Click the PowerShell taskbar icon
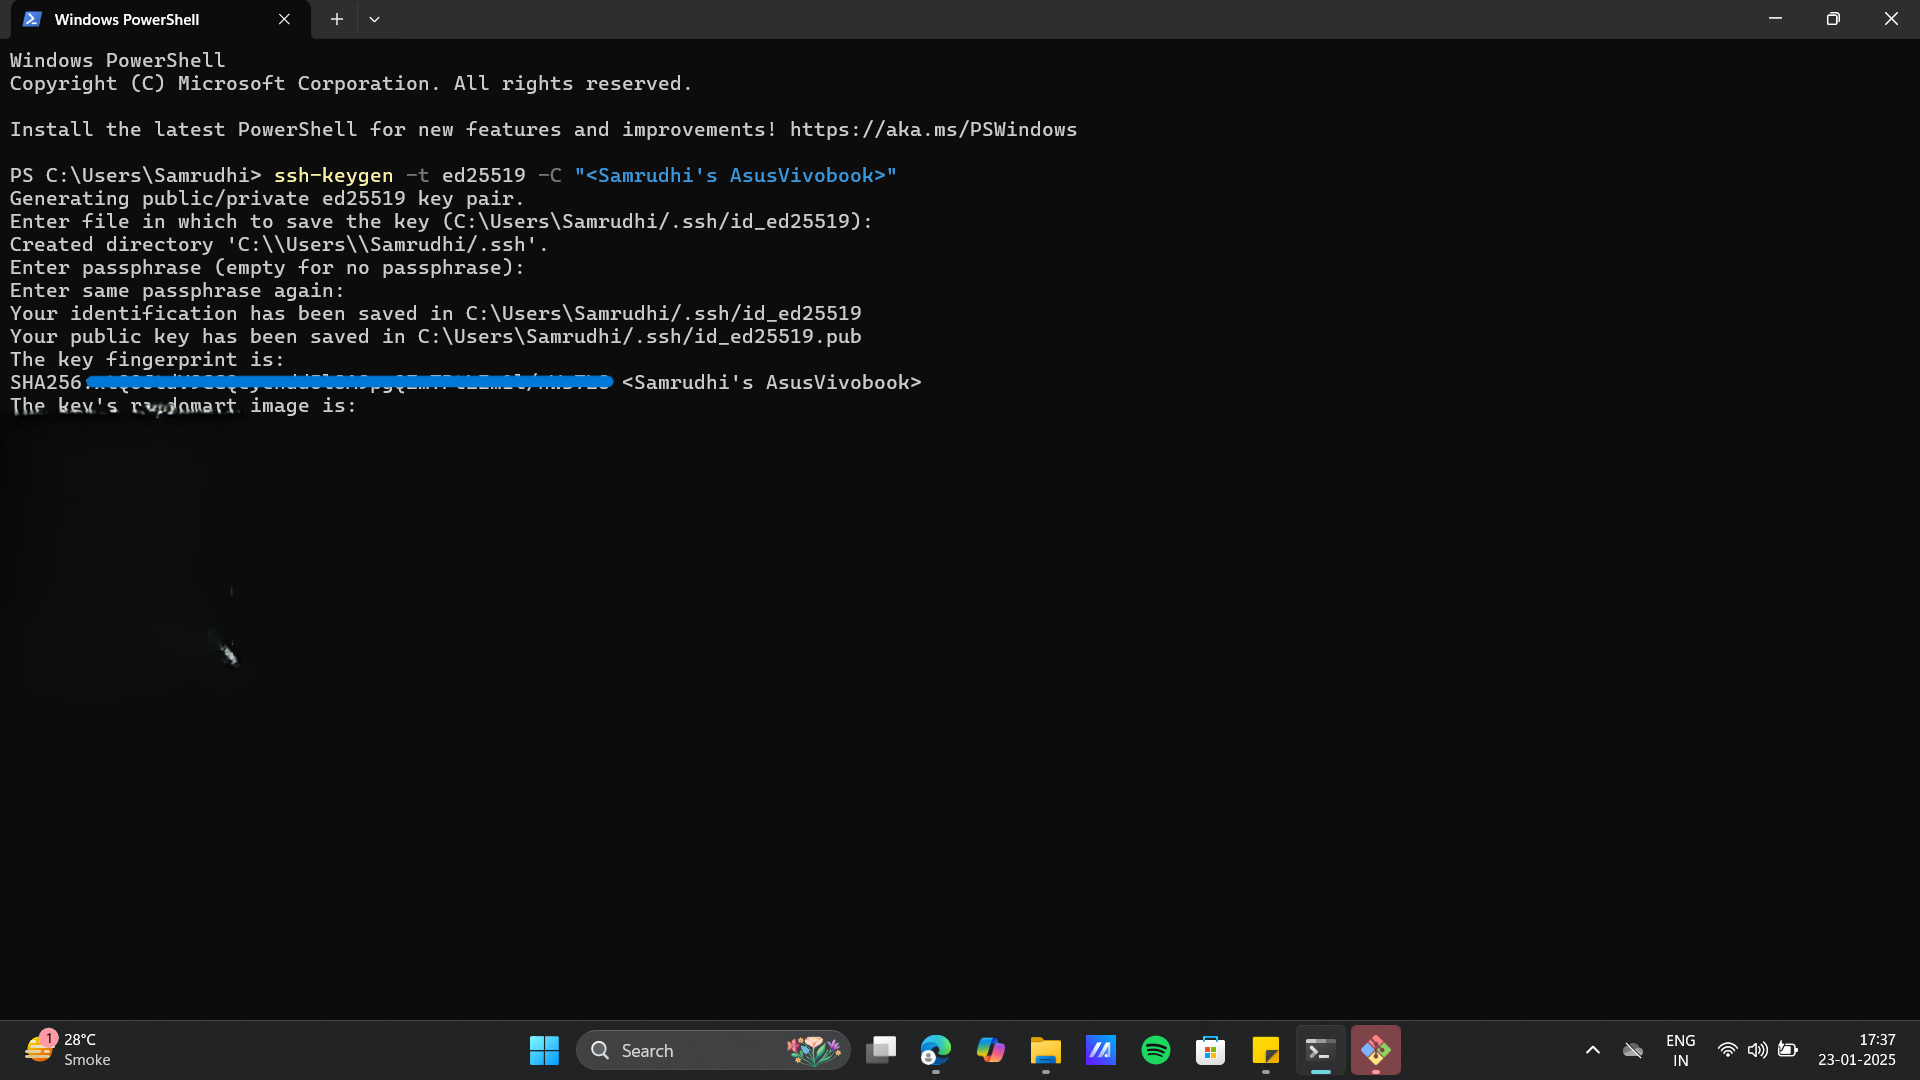This screenshot has width=1920, height=1080. click(x=1320, y=1050)
